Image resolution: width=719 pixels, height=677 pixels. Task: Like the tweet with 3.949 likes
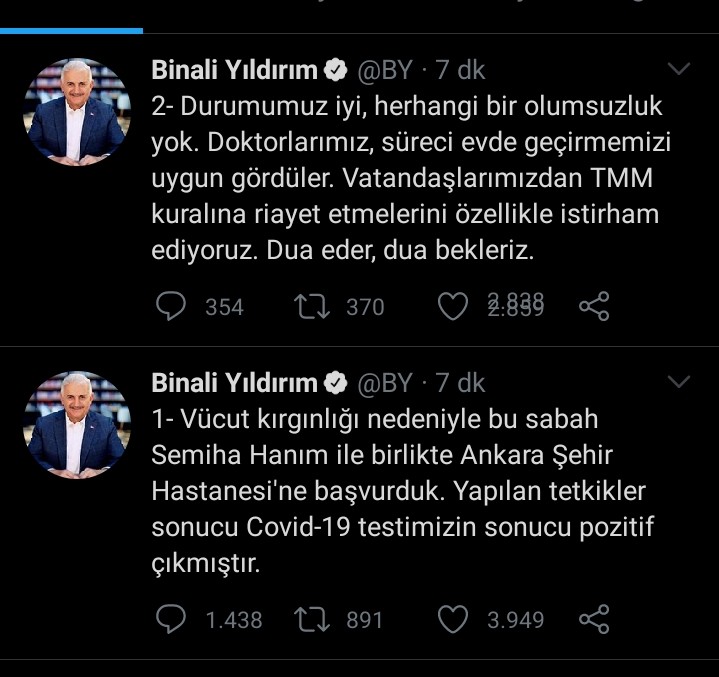pyautogui.click(x=453, y=620)
